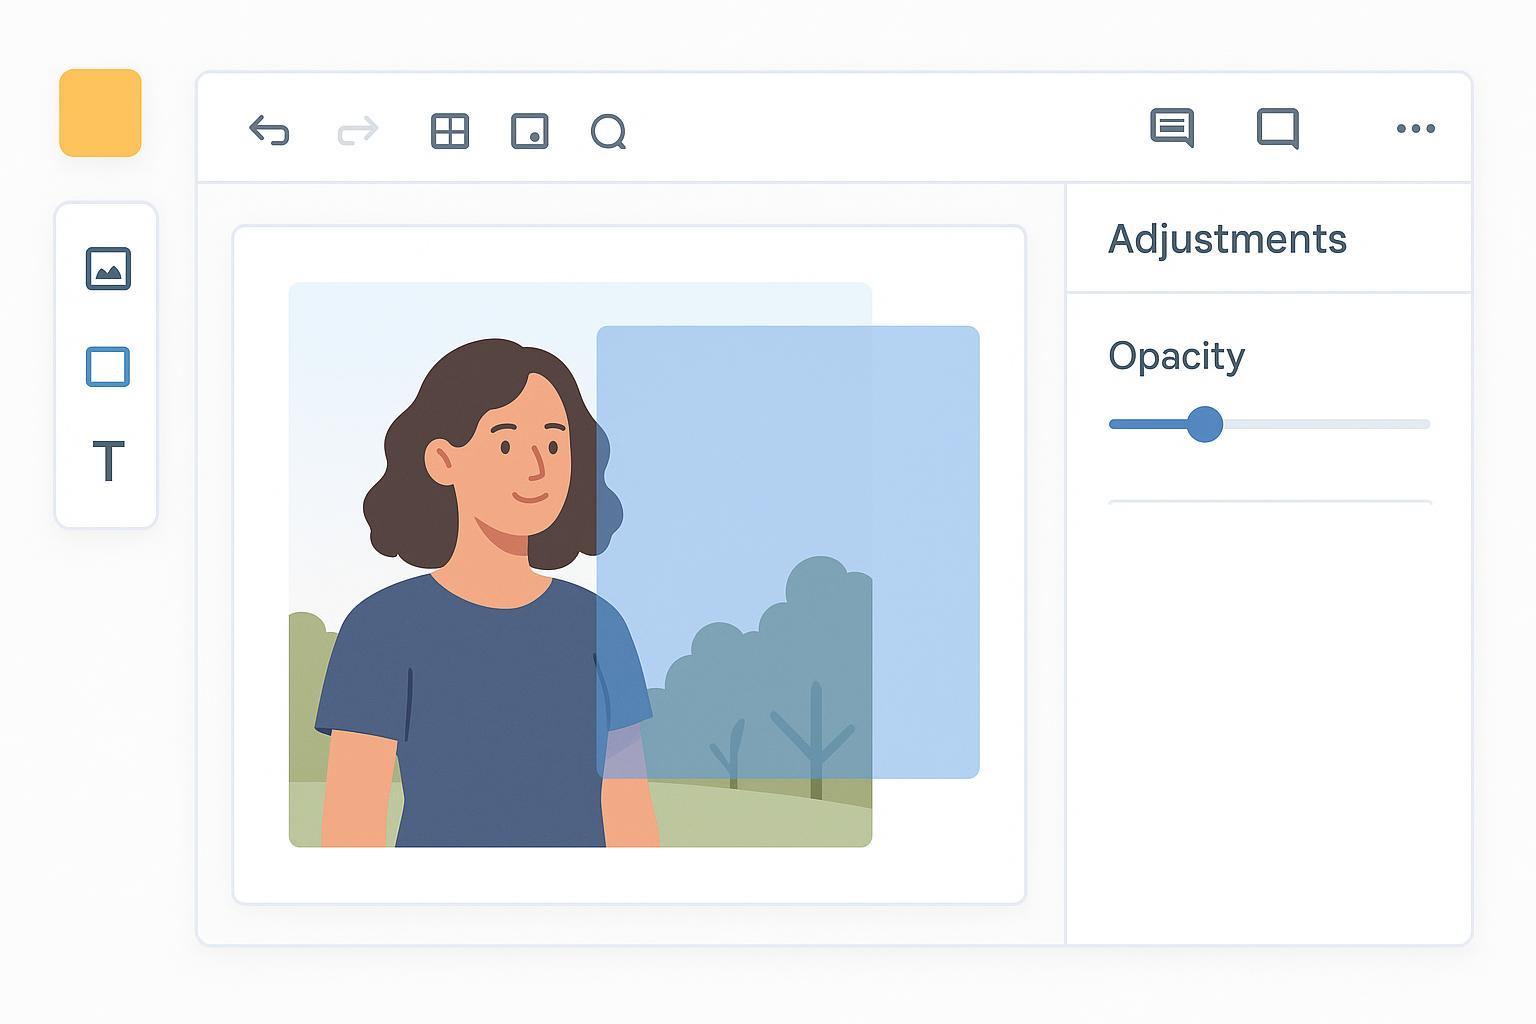1536x1024 pixels.
Task: Click the undo arrow in the toolbar
Action: [269, 131]
